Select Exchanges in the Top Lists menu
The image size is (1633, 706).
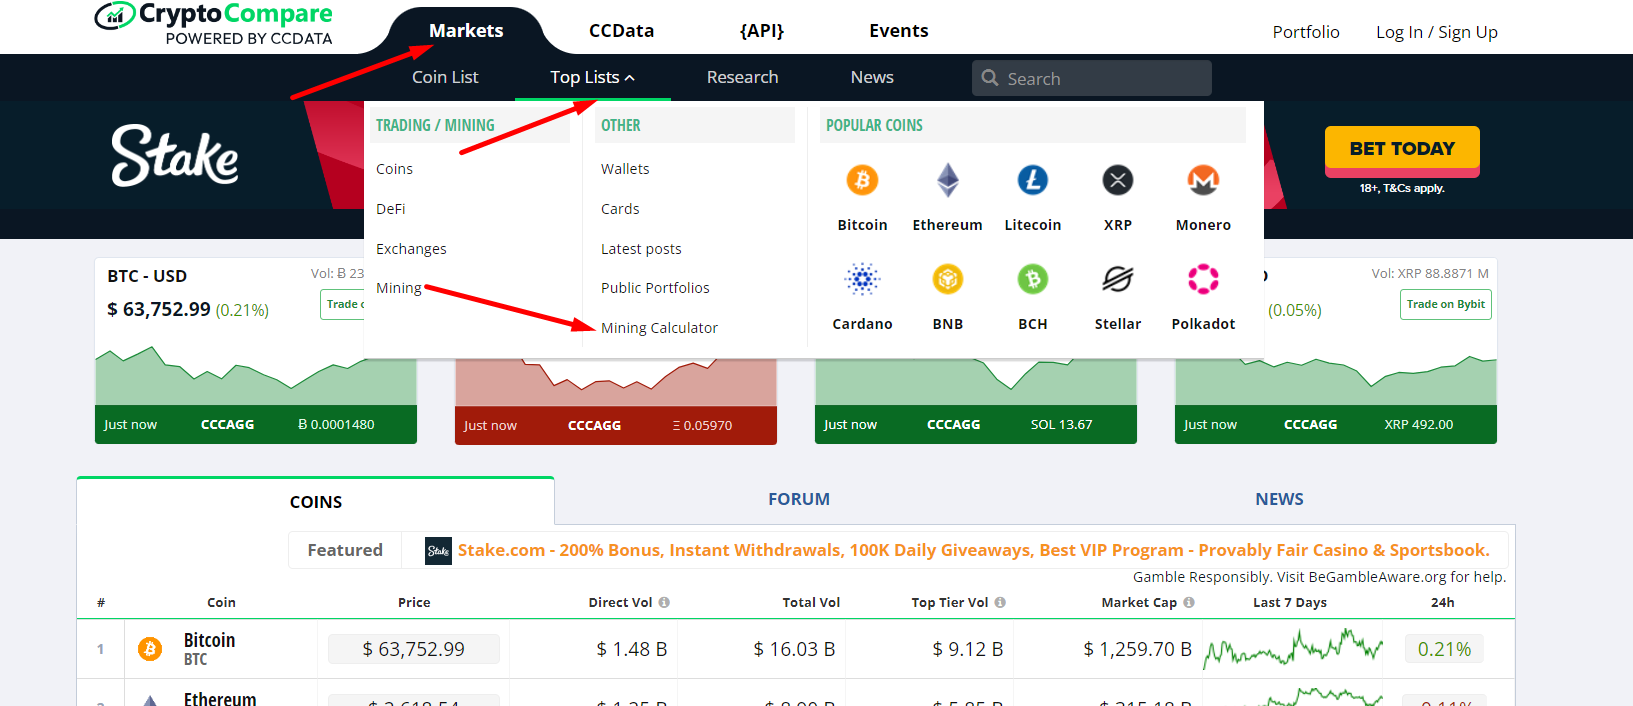pyautogui.click(x=411, y=249)
